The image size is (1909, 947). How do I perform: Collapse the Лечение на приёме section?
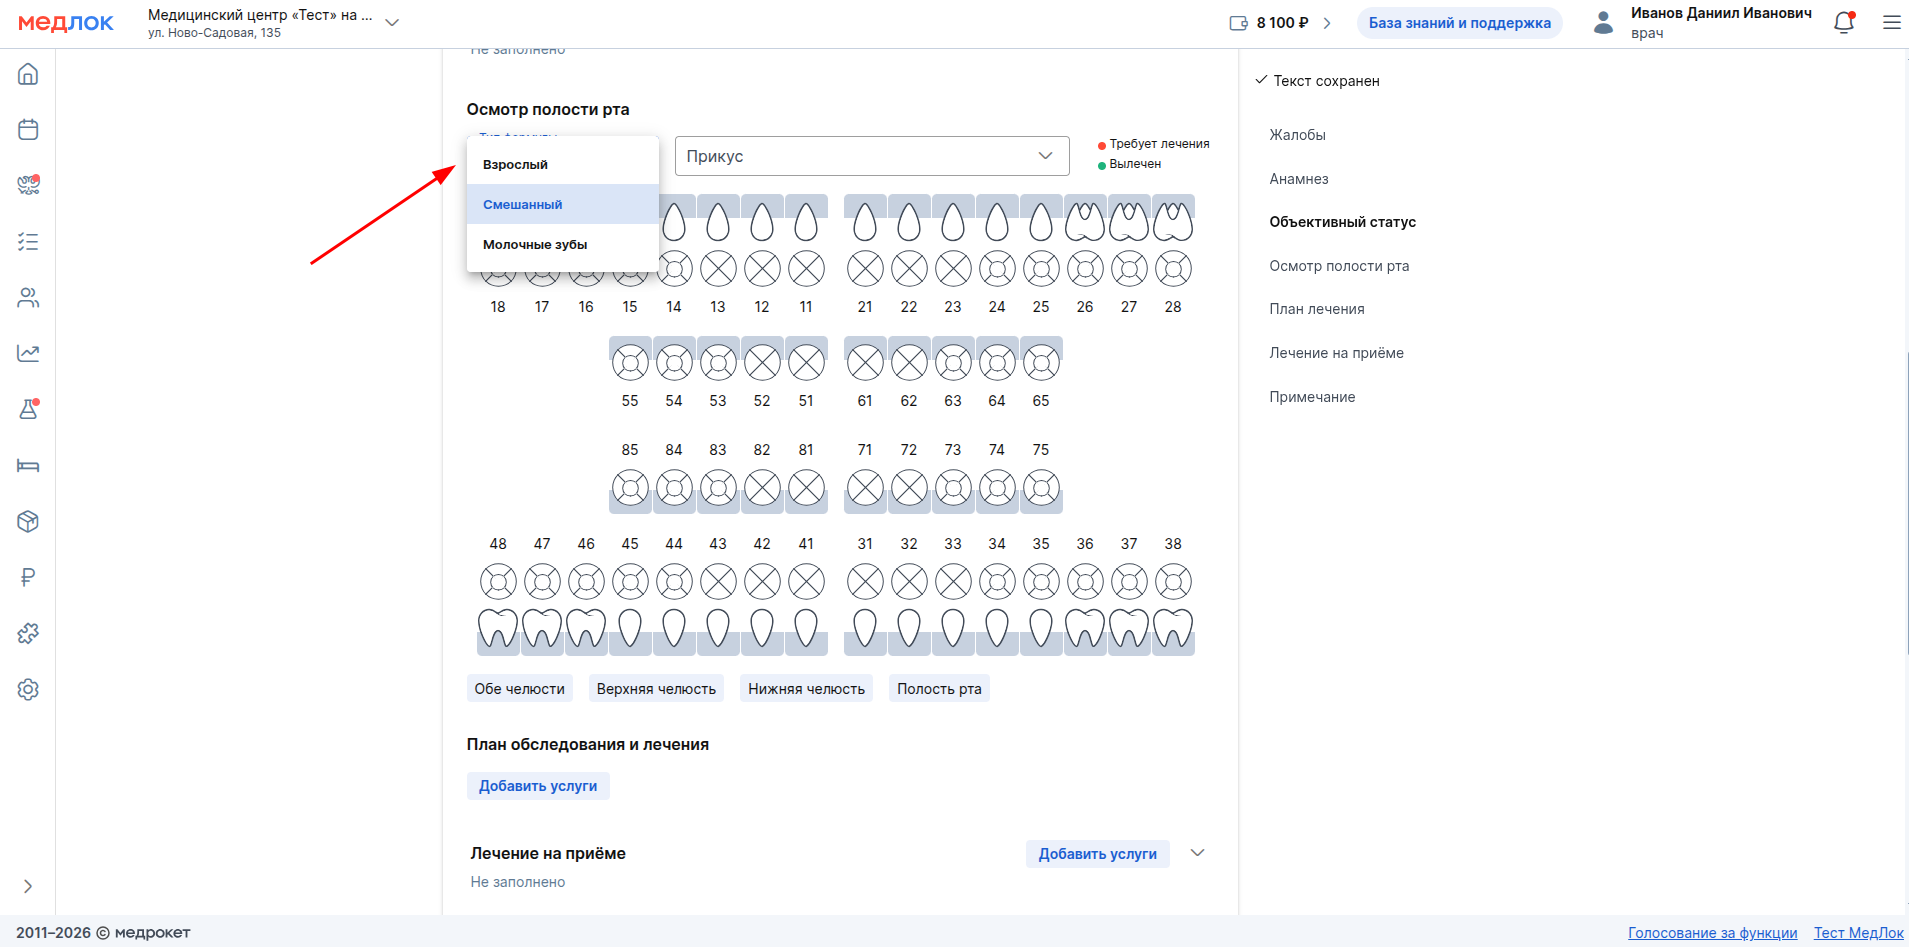point(1197,853)
